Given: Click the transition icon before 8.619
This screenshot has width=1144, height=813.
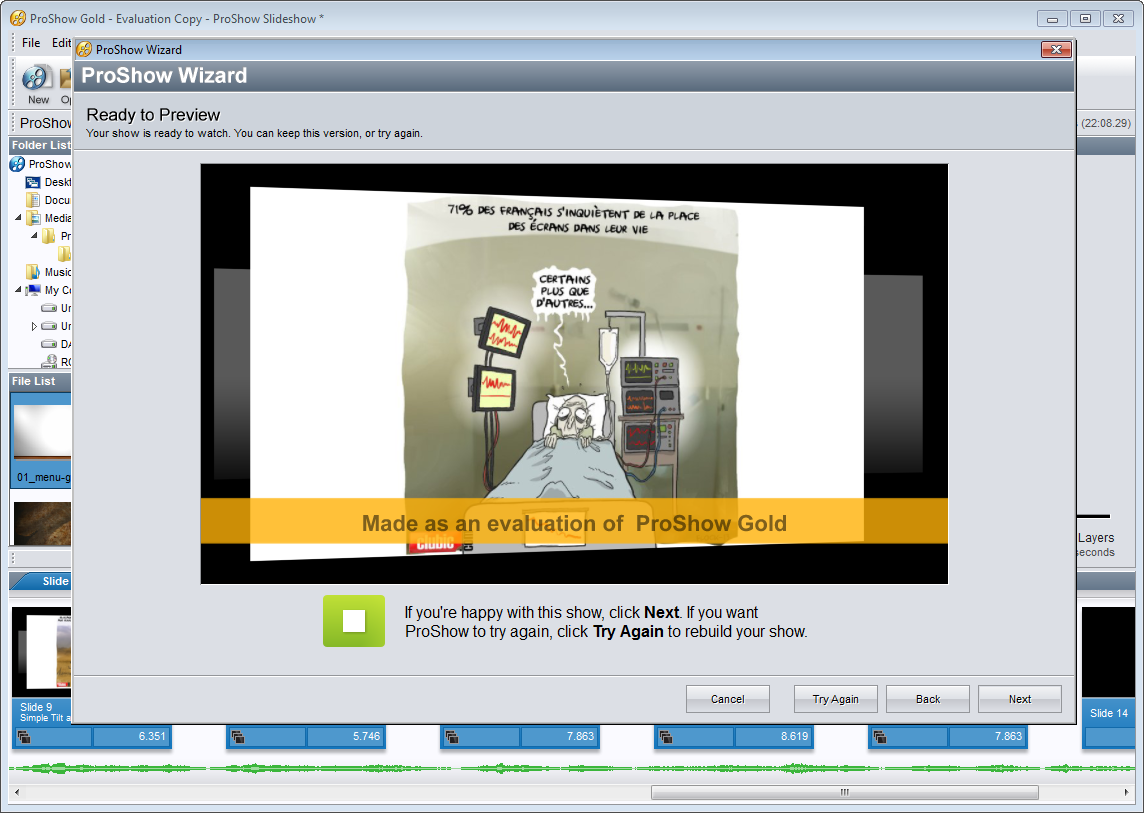Looking at the screenshot, I should click(x=665, y=736).
